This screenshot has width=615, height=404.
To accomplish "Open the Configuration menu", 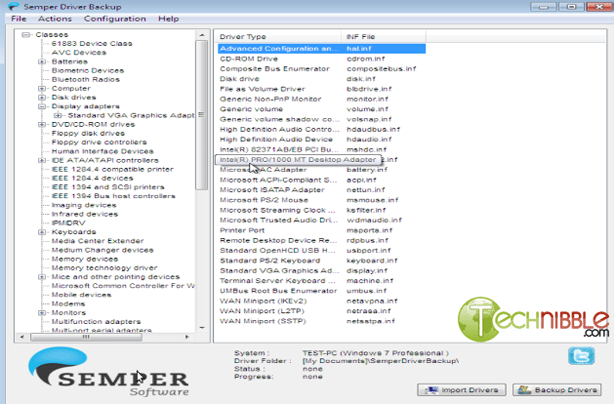I will click(115, 19).
